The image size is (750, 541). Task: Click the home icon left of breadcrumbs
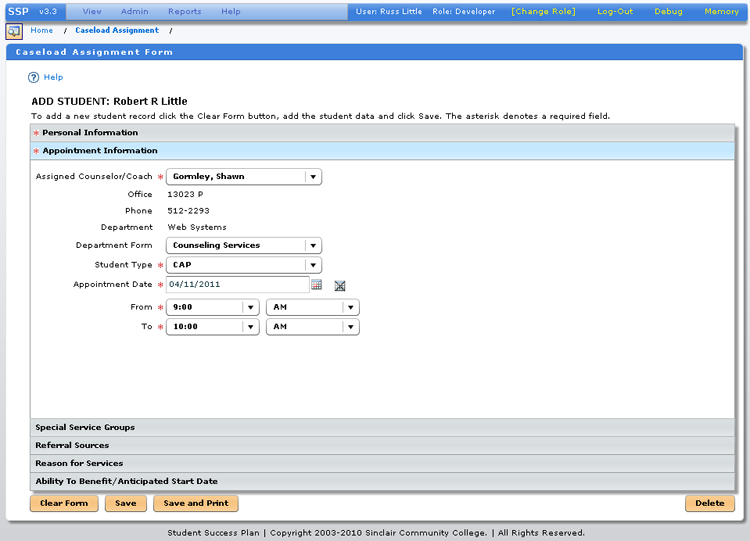click(x=14, y=31)
